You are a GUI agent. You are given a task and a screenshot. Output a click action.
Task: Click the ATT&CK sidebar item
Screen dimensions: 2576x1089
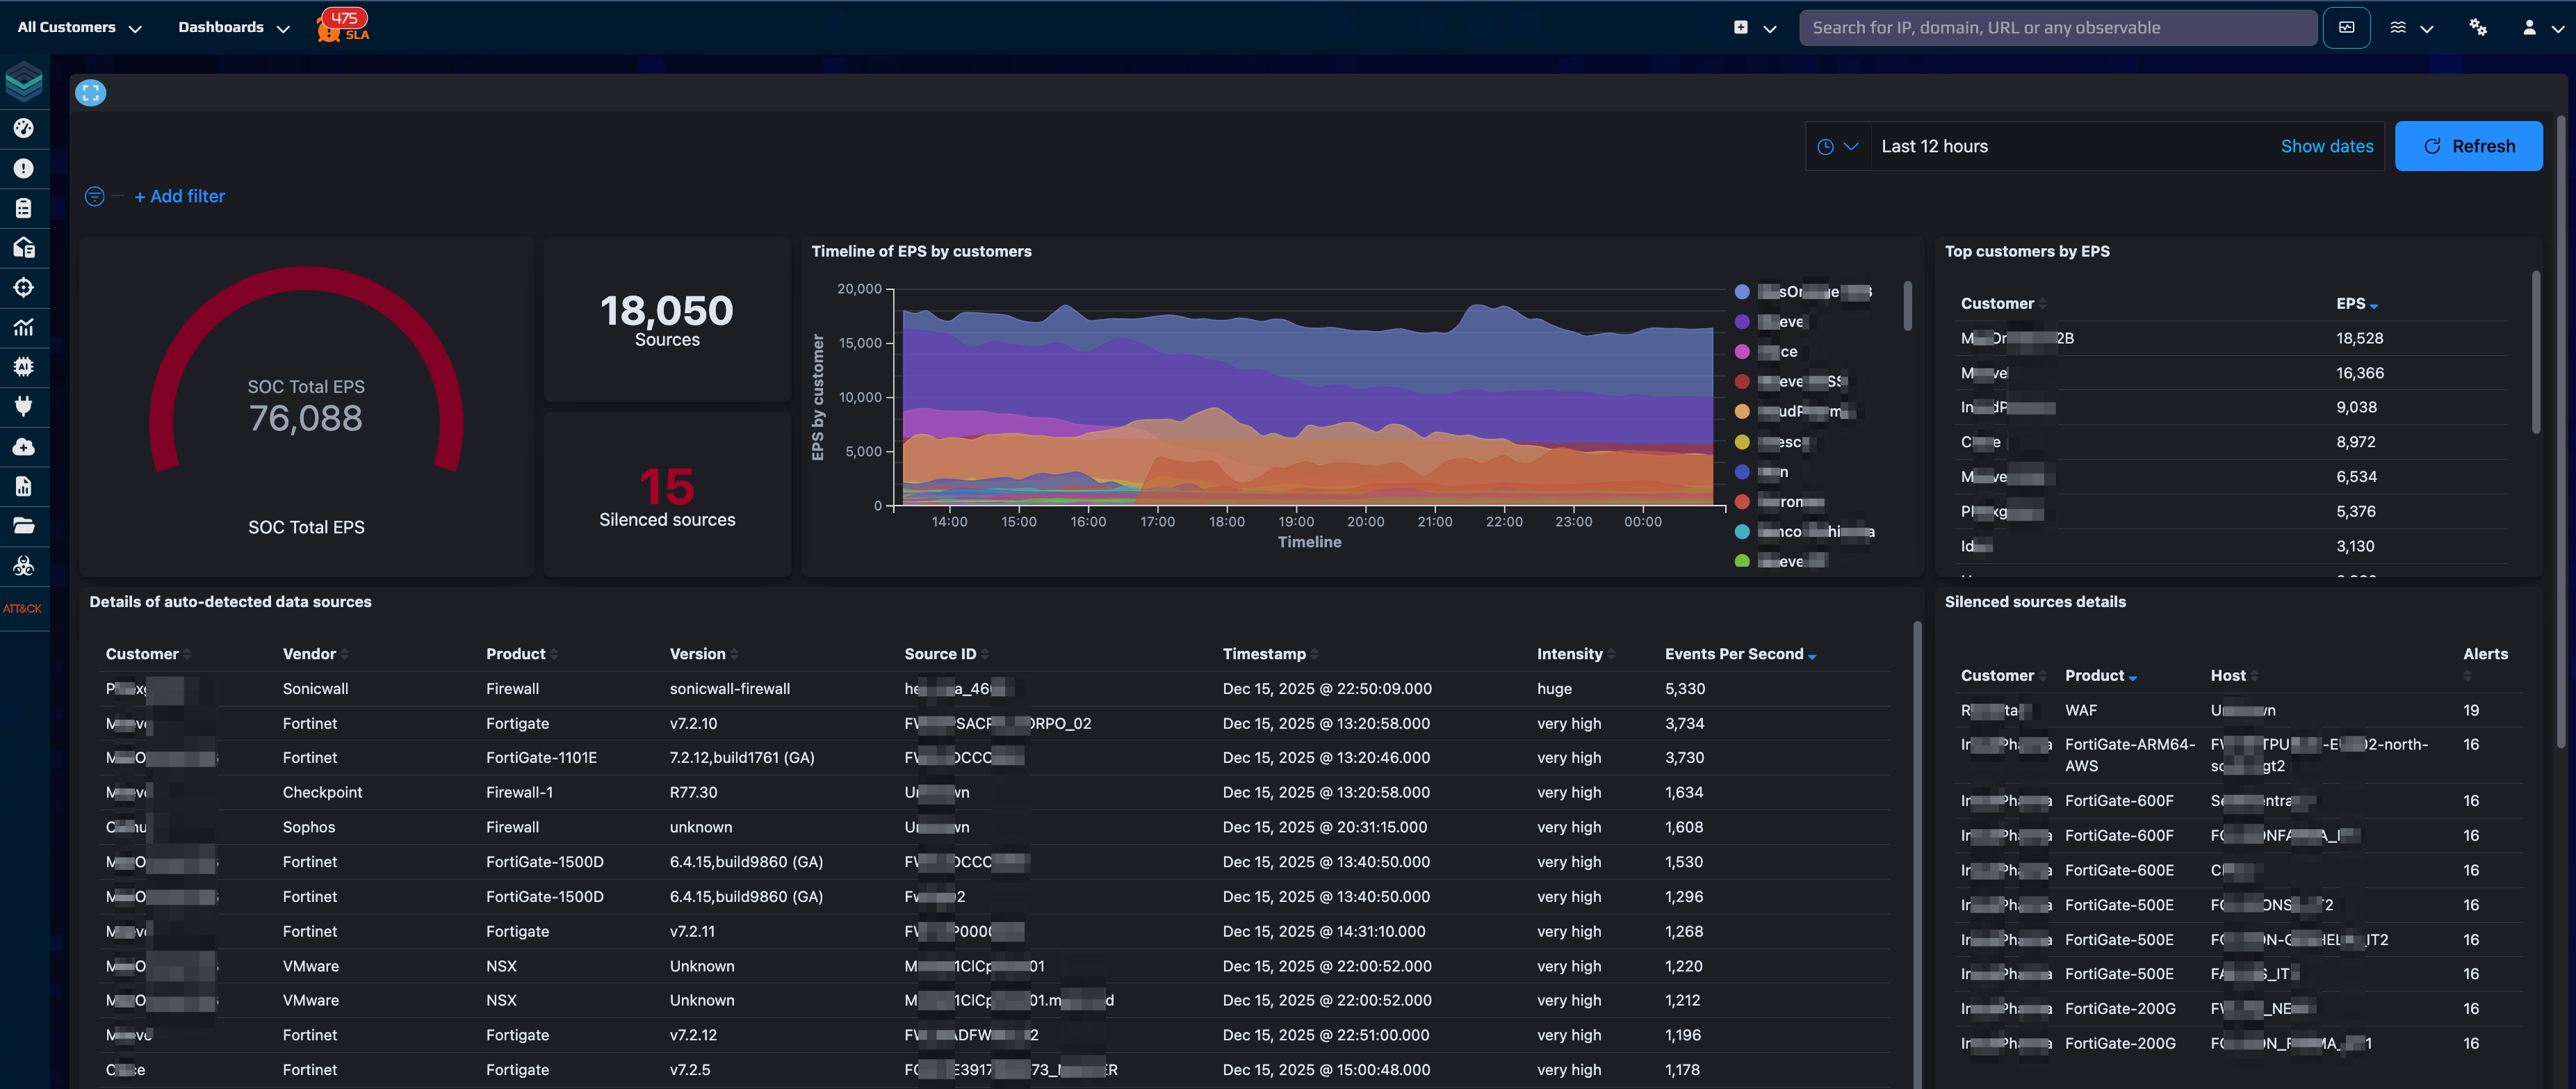tap(22, 608)
